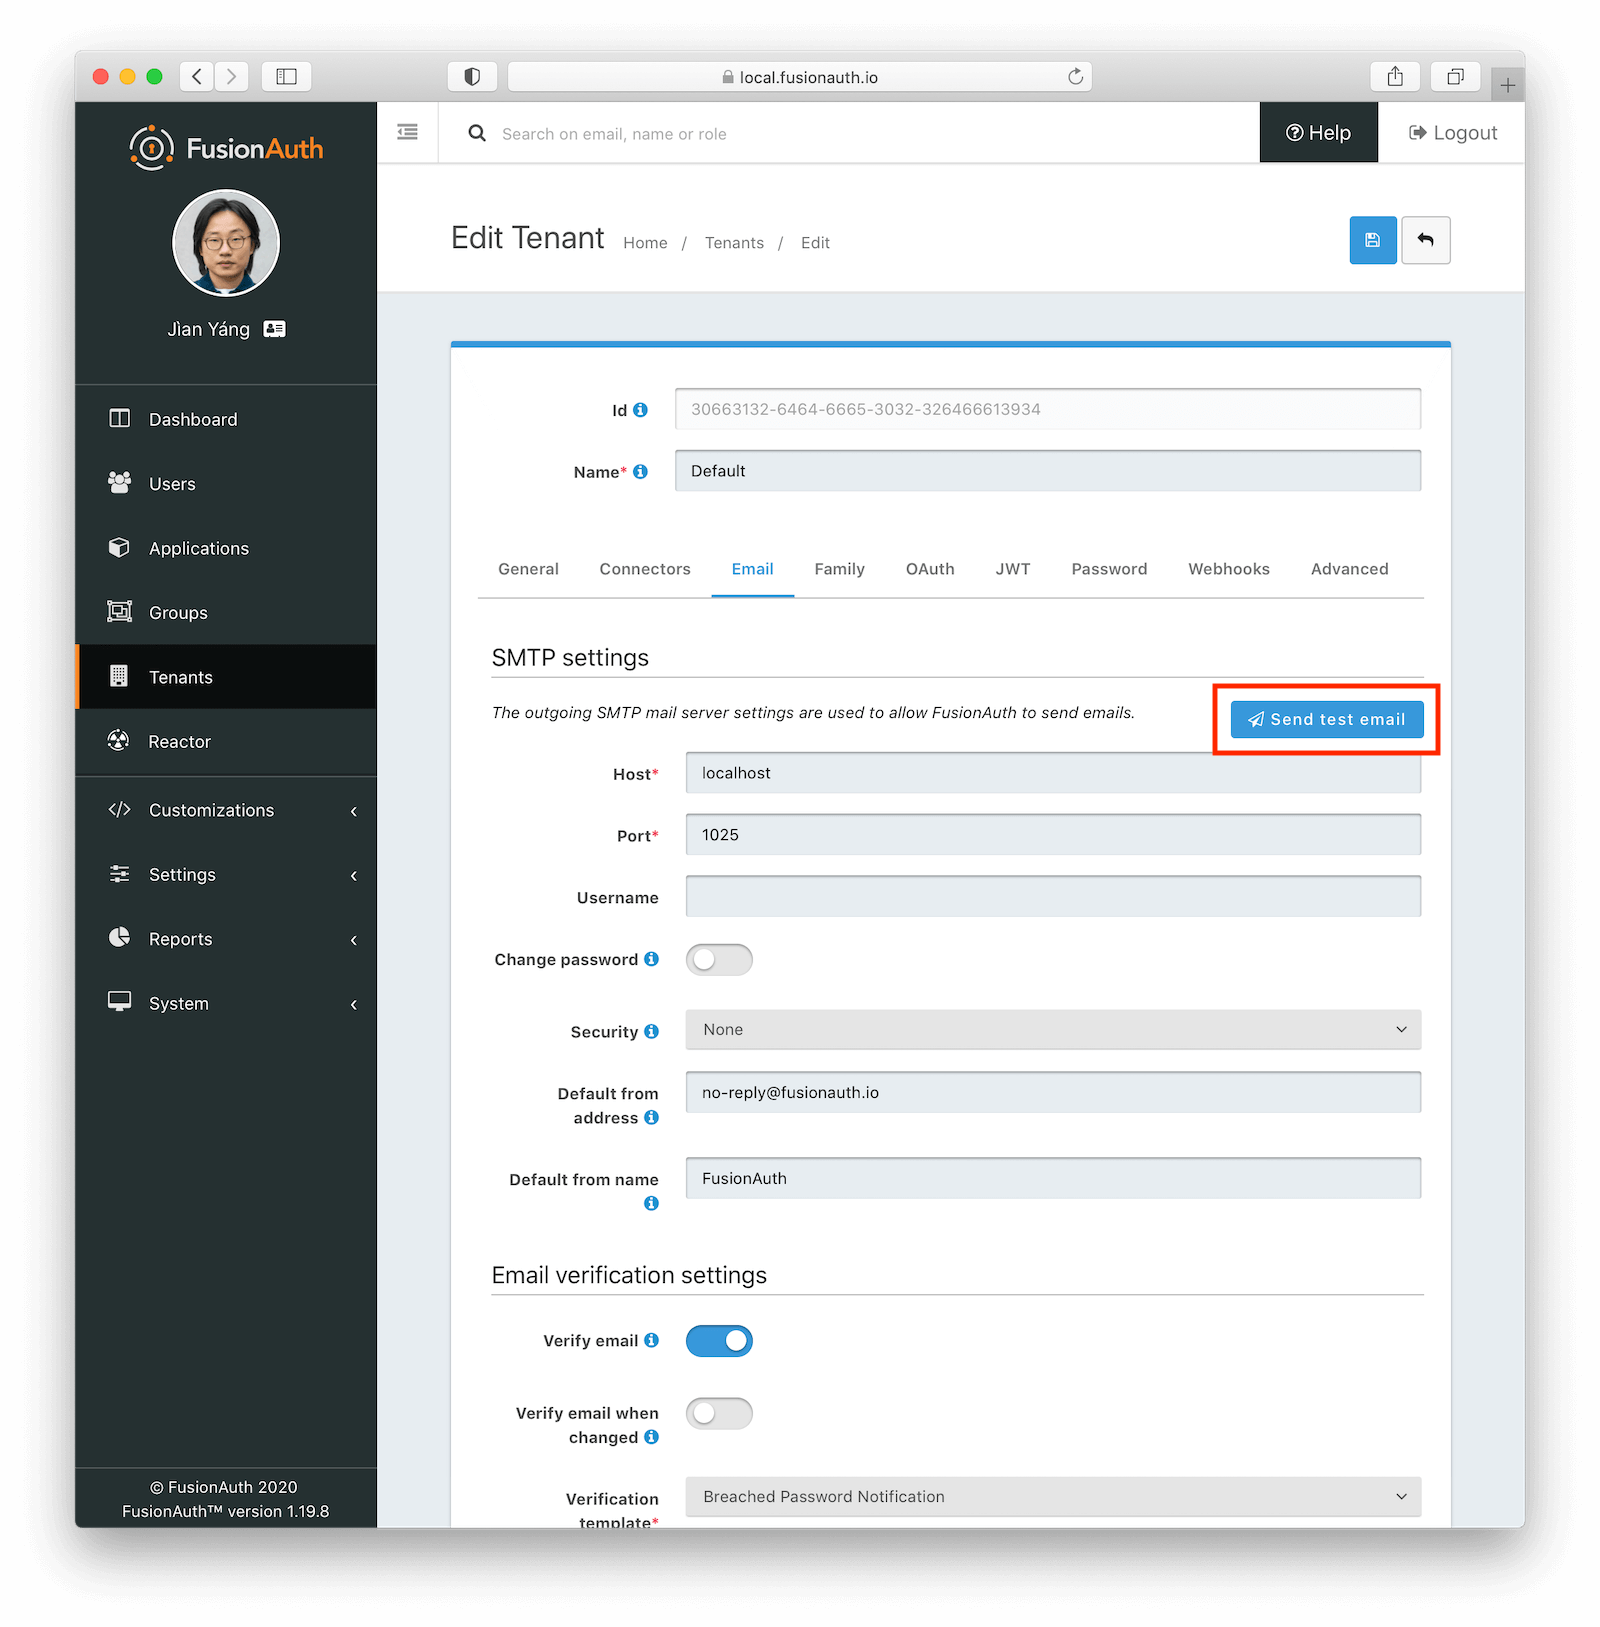Image resolution: width=1600 pixels, height=1627 pixels.
Task: Click the Applications cube icon in the sidebar
Action: (119, 548)
